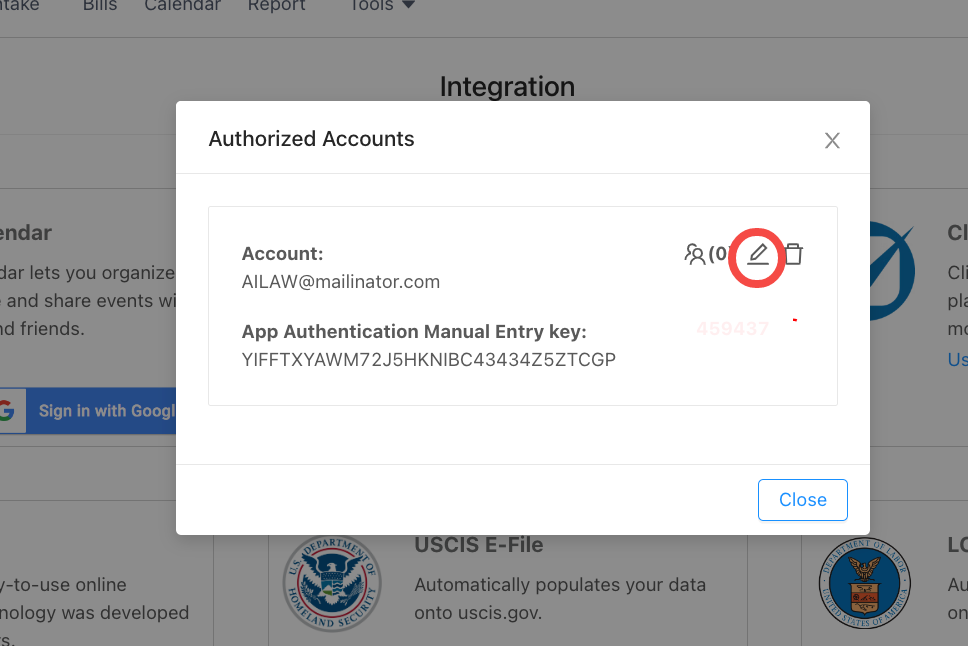Go to the Calendar menu item
Screen dimensions: 968x646
tap(182, 6)
